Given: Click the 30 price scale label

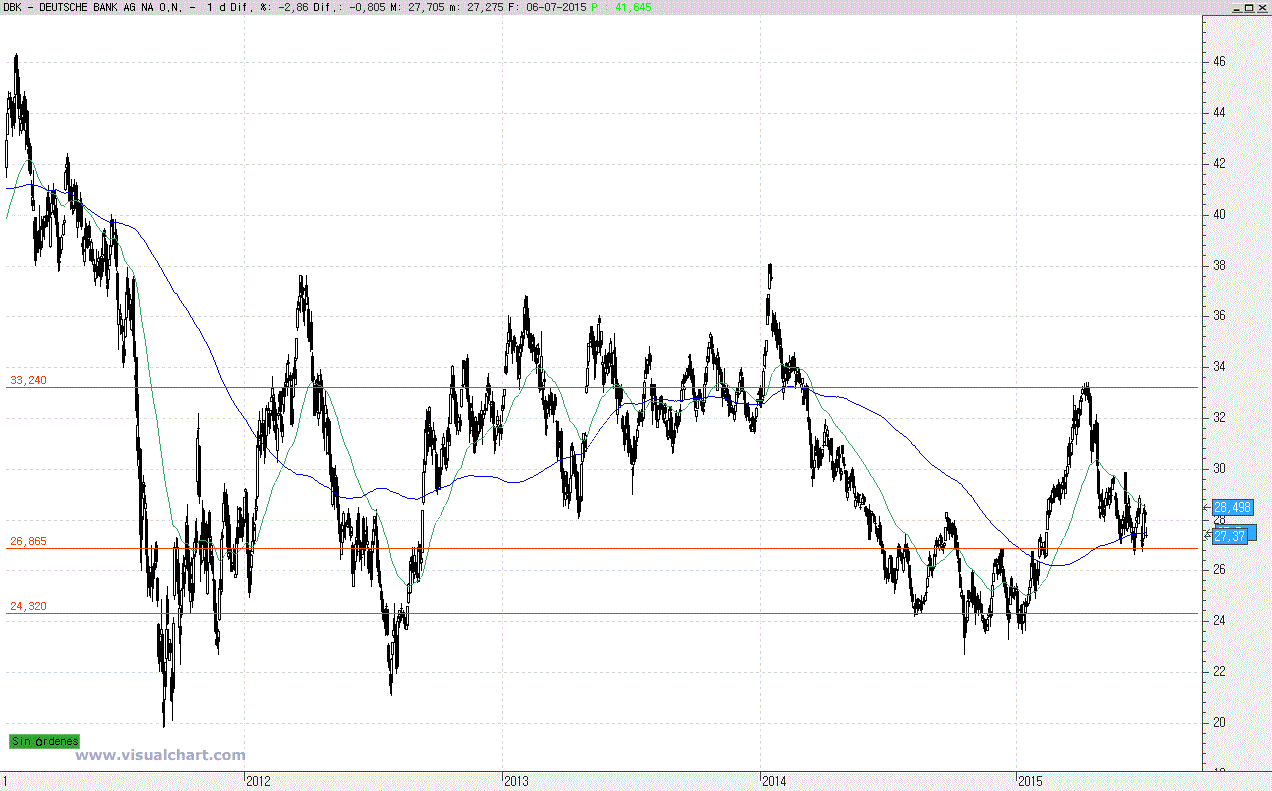Looking at the screenshot, I should (1219, 468).
